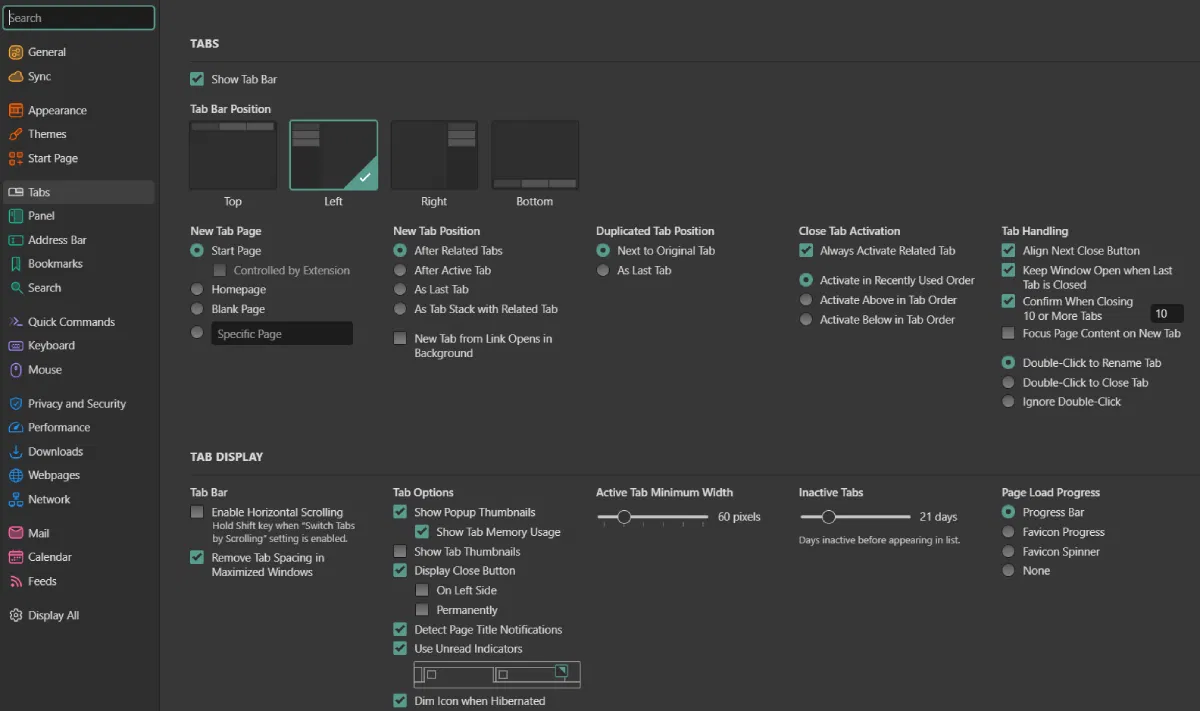Select Blank Page radio button
Screen dimensions: 1200x711
pos(197,309)
